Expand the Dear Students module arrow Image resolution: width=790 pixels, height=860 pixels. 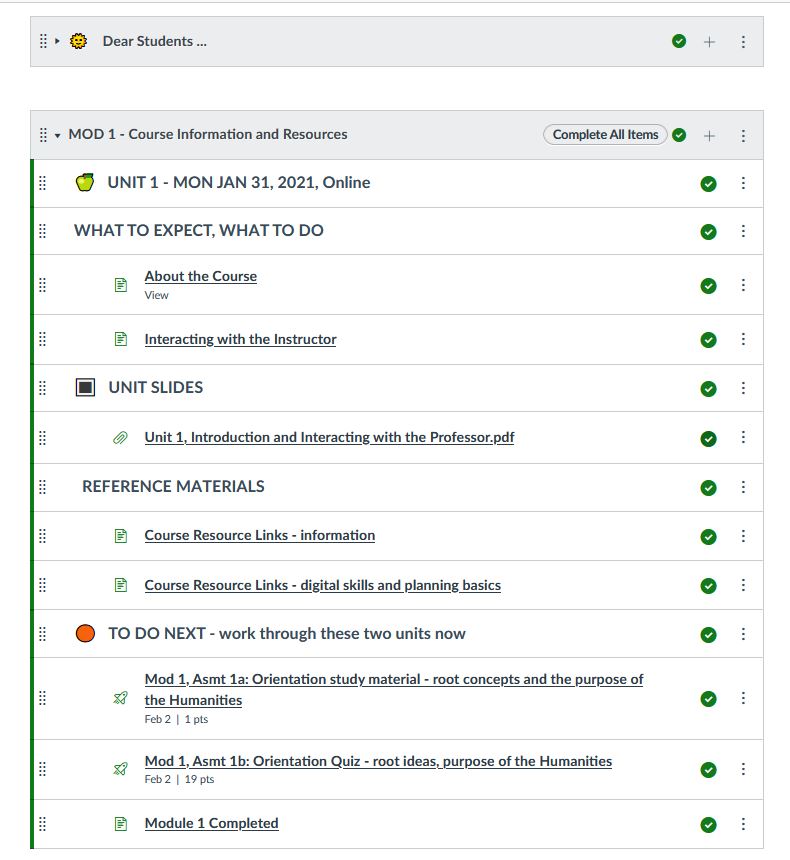pos(57,41)
